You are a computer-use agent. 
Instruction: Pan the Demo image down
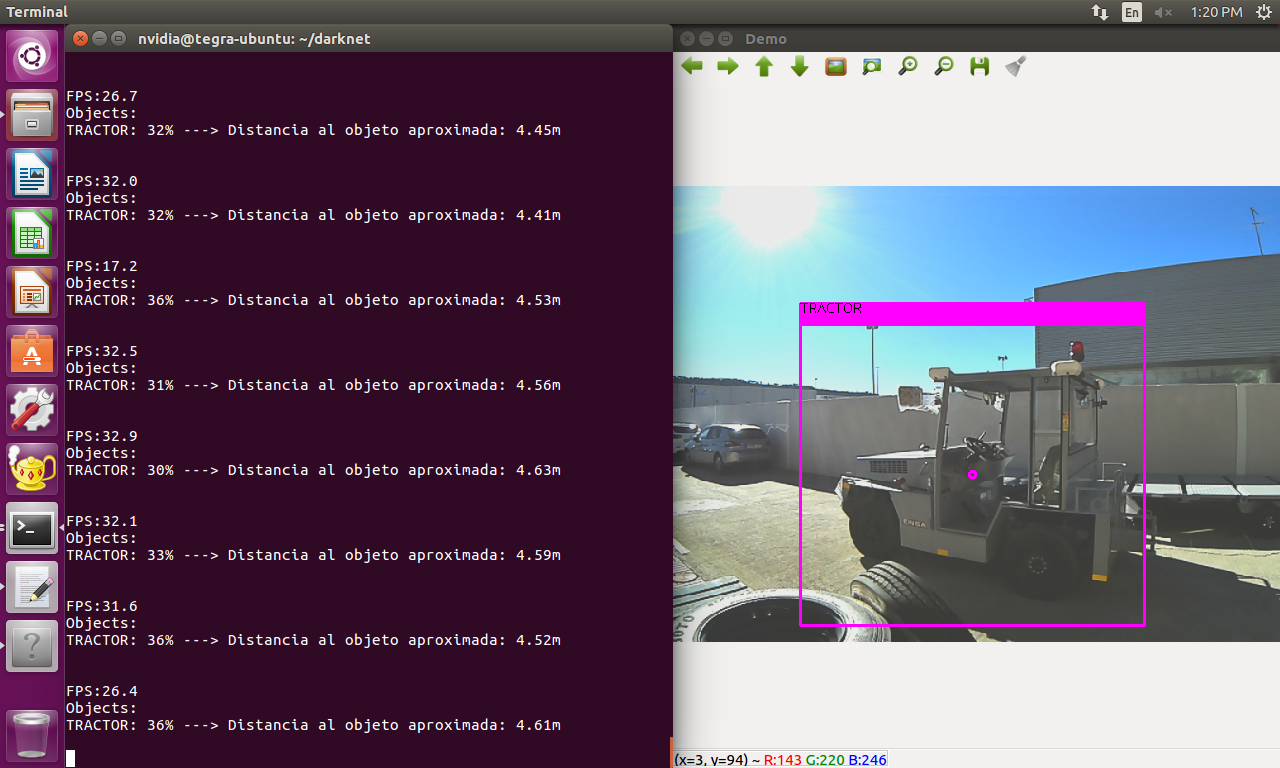(x=799, y=66)
